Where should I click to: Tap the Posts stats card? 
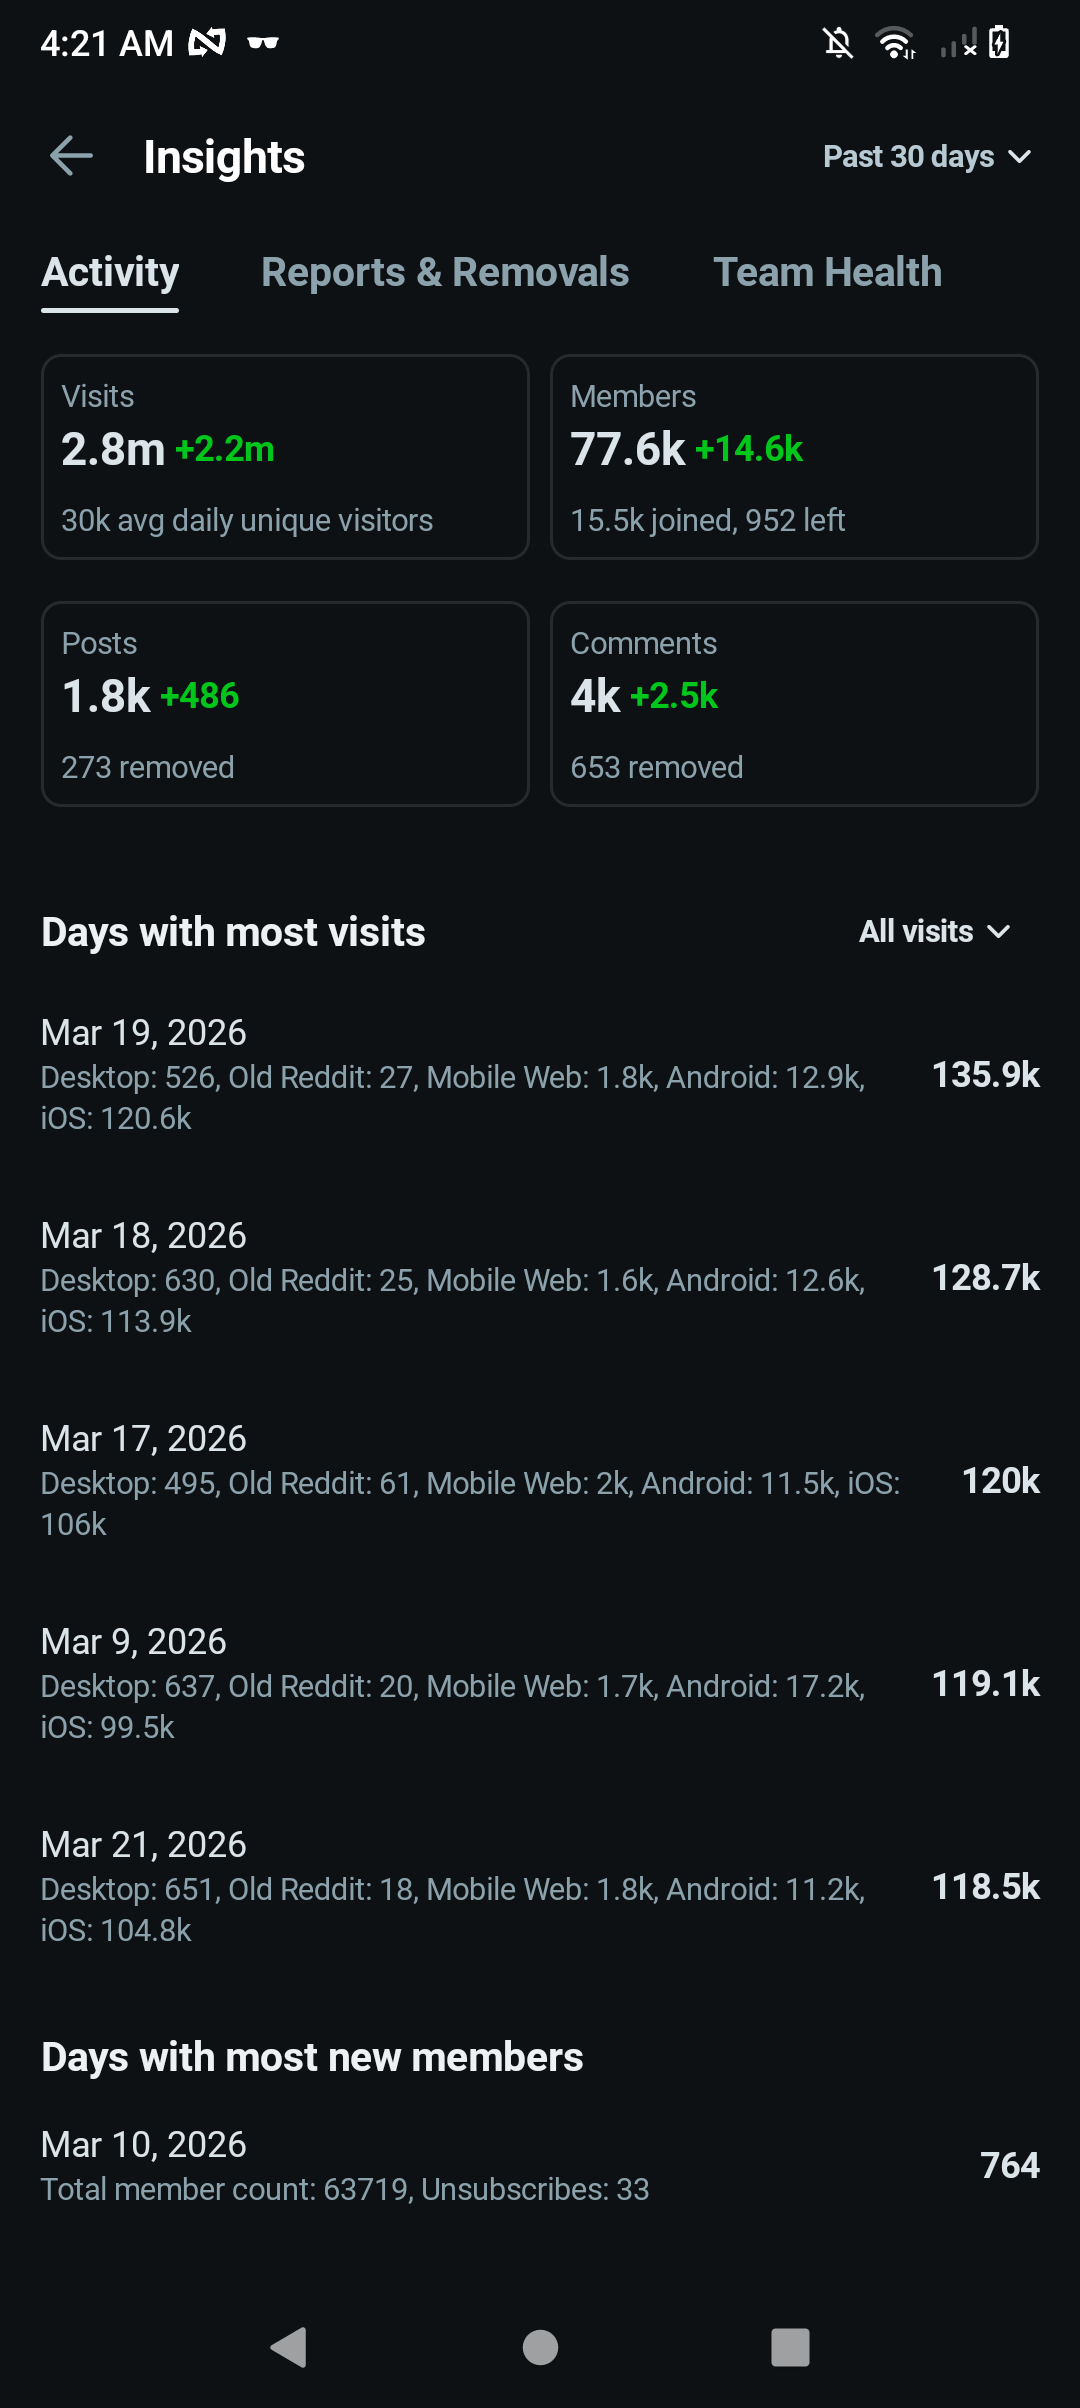pyautogui.click(x=285, y=704)
